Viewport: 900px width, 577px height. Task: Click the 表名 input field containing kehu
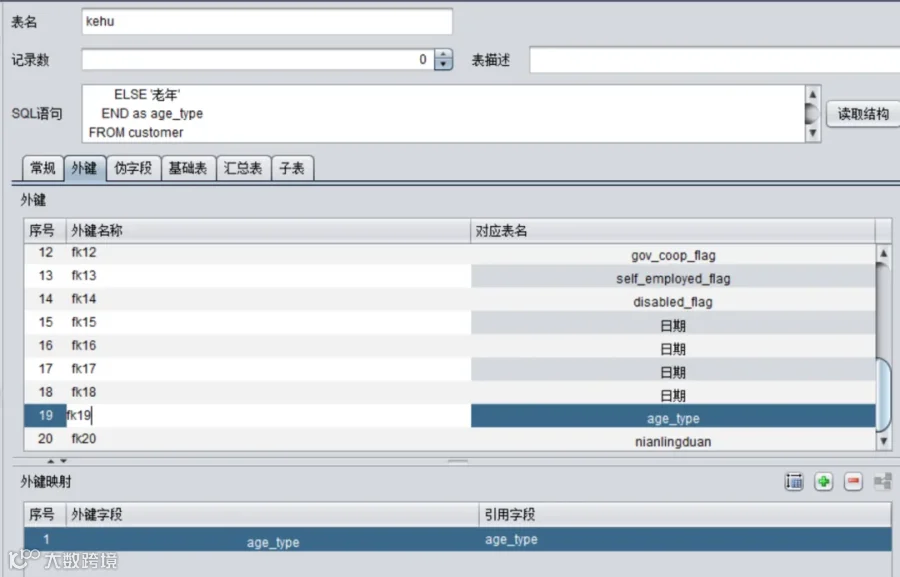[267, 21]
